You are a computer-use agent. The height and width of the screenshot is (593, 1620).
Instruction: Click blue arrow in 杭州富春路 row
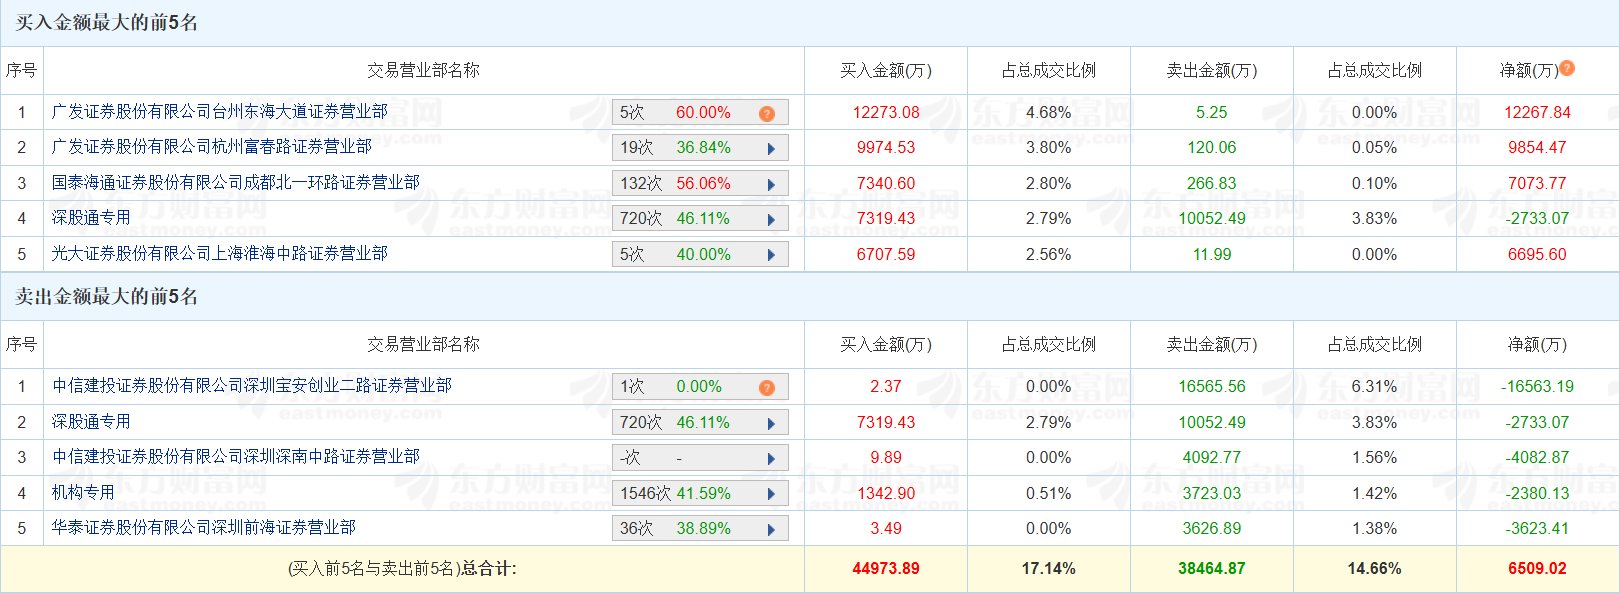pyautogui.click(x=771, y=148)
